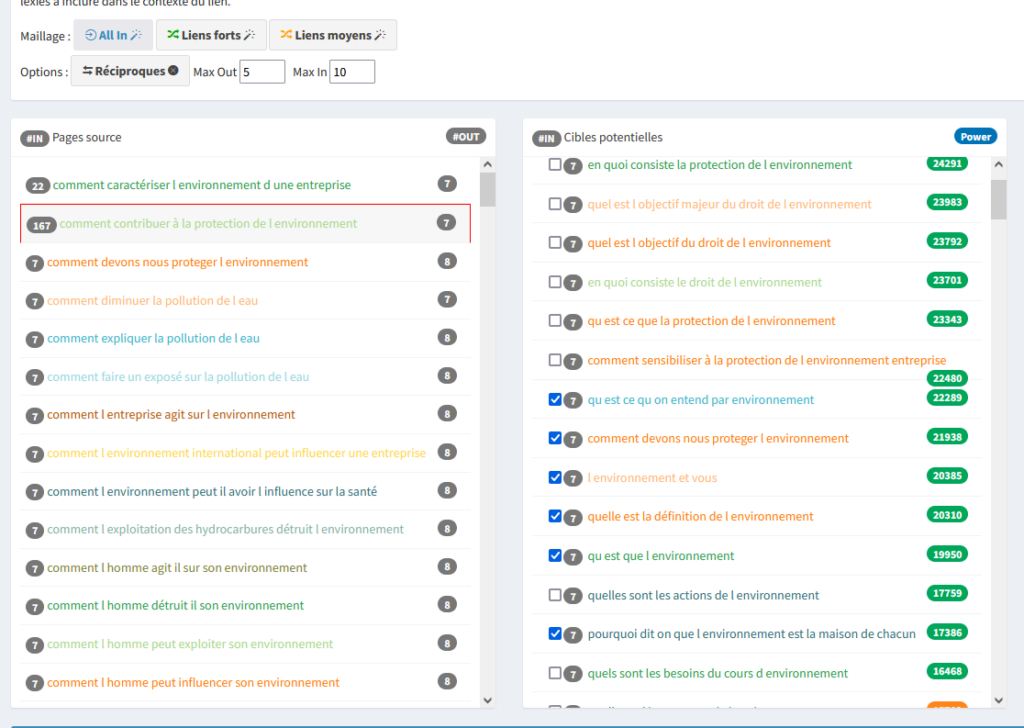
Task: Uncheck 'l environnement et vous' checkbox
Action: (555, 478)
